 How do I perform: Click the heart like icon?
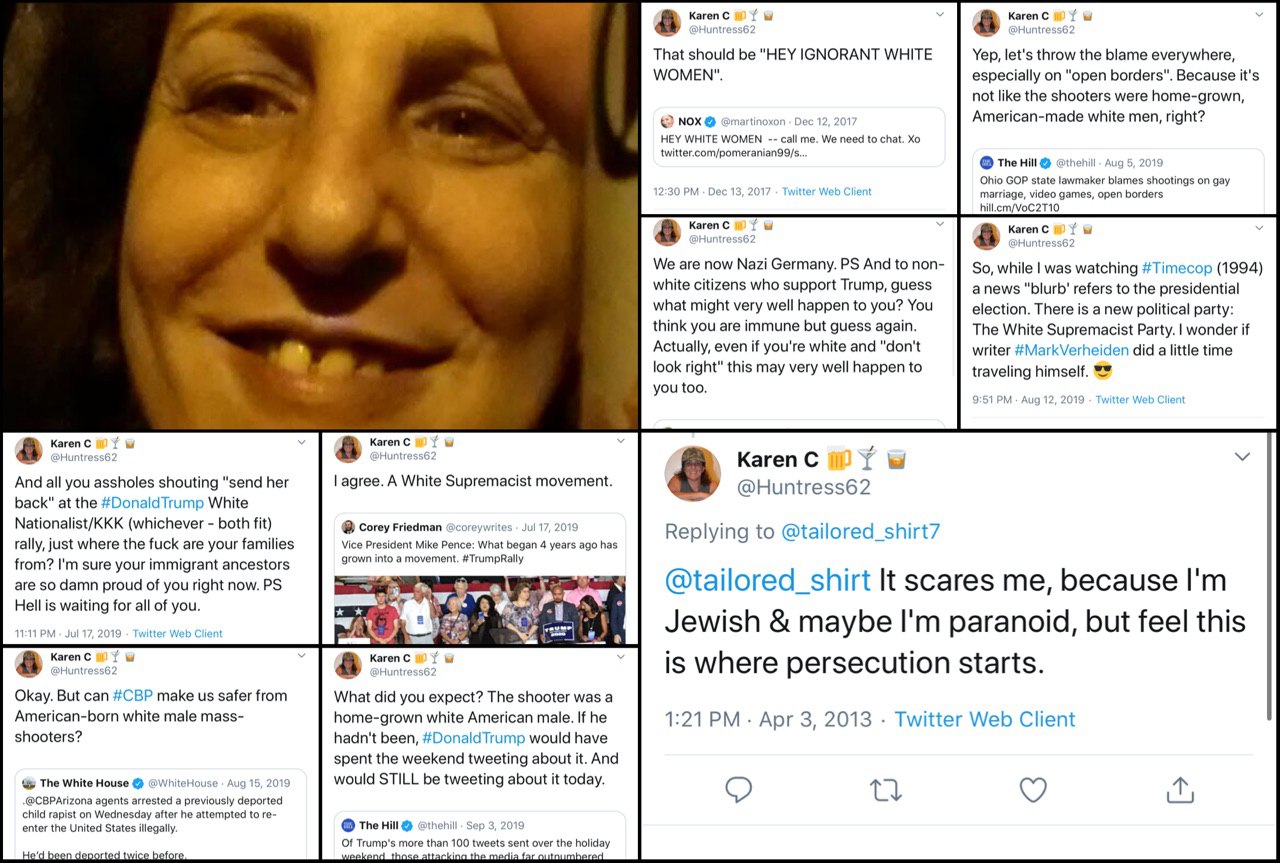coord(1033,790)
